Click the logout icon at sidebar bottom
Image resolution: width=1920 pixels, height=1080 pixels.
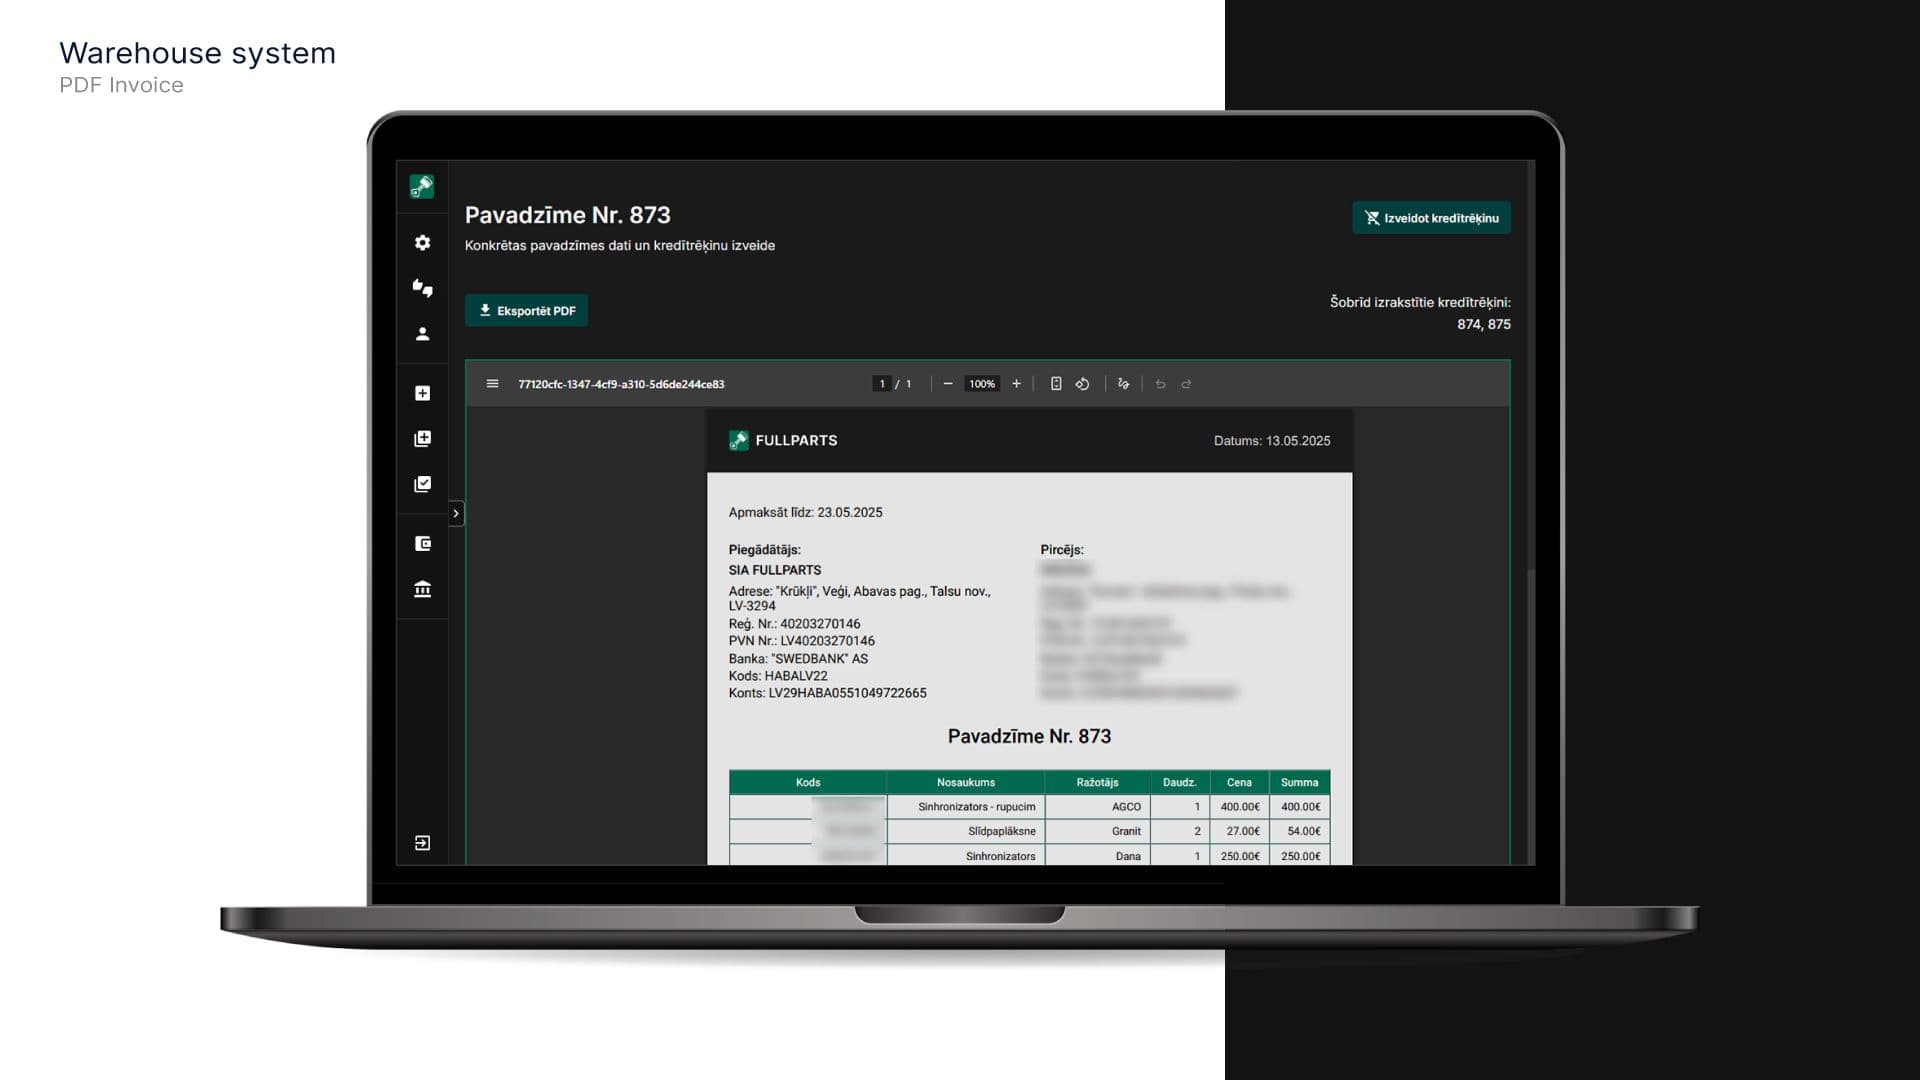point(422,843)
